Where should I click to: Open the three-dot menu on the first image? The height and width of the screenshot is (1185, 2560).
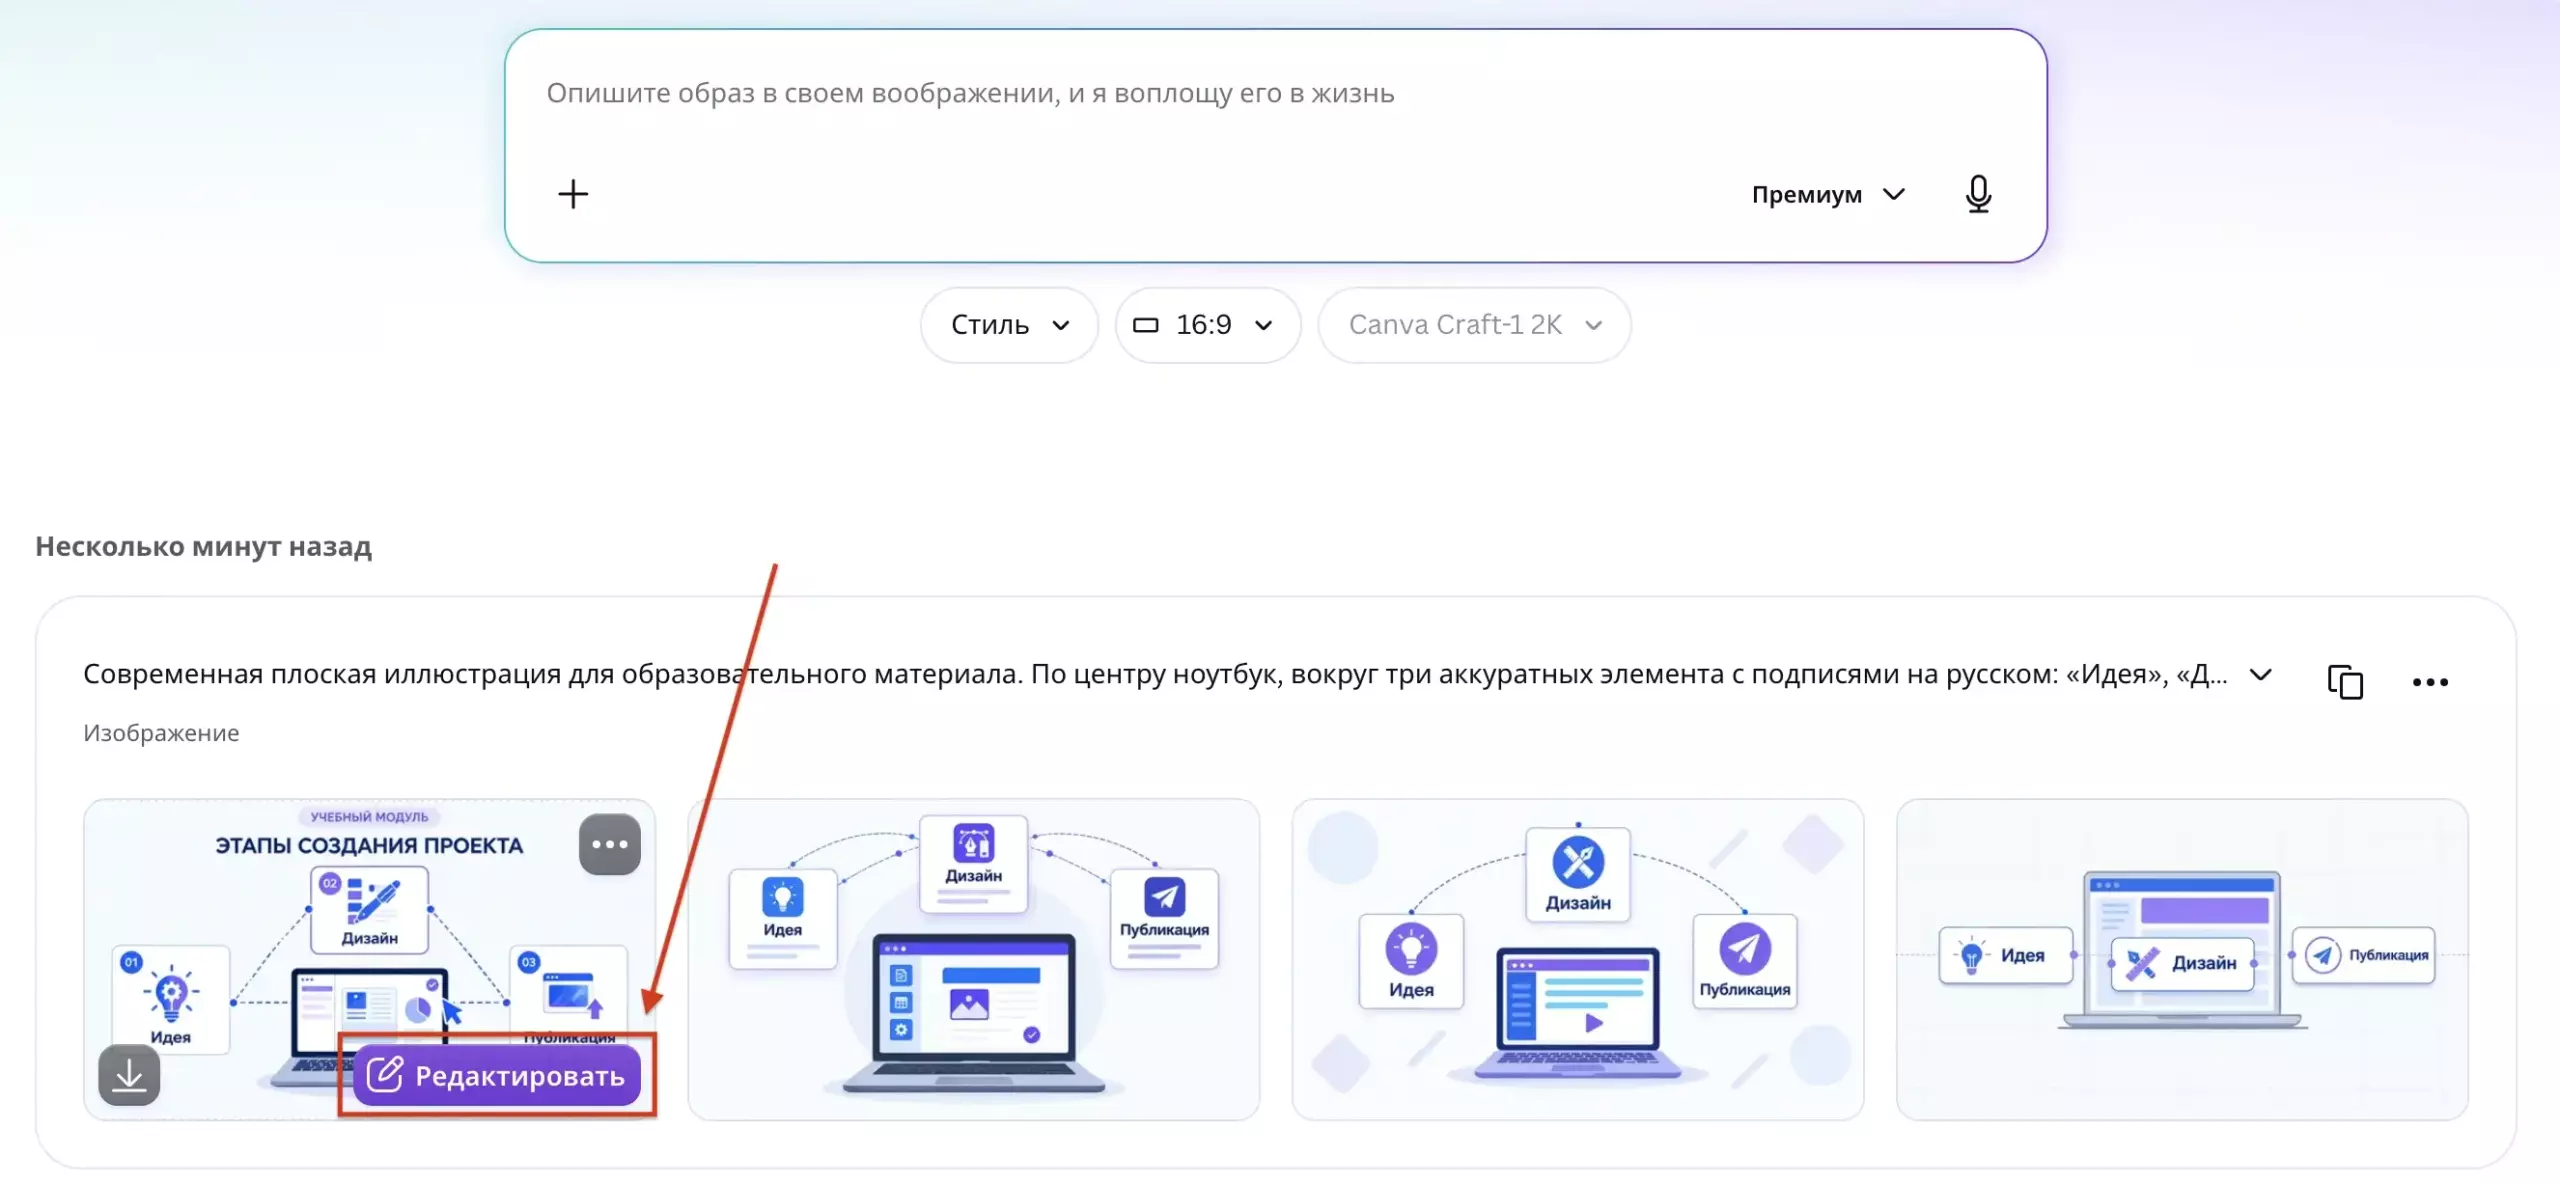point(610,845)
